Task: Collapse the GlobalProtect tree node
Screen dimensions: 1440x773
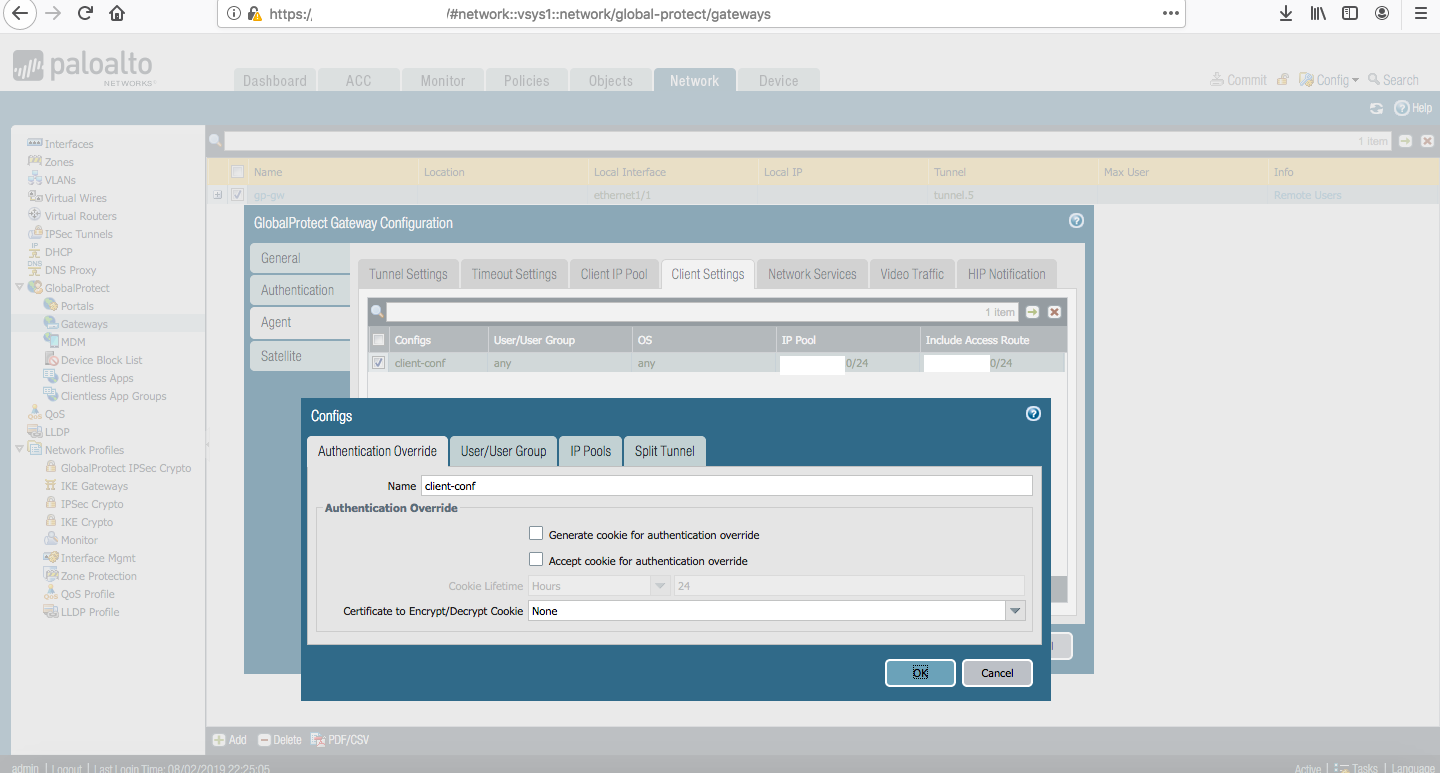Action: pyautogui.click(x=19, y=288)
